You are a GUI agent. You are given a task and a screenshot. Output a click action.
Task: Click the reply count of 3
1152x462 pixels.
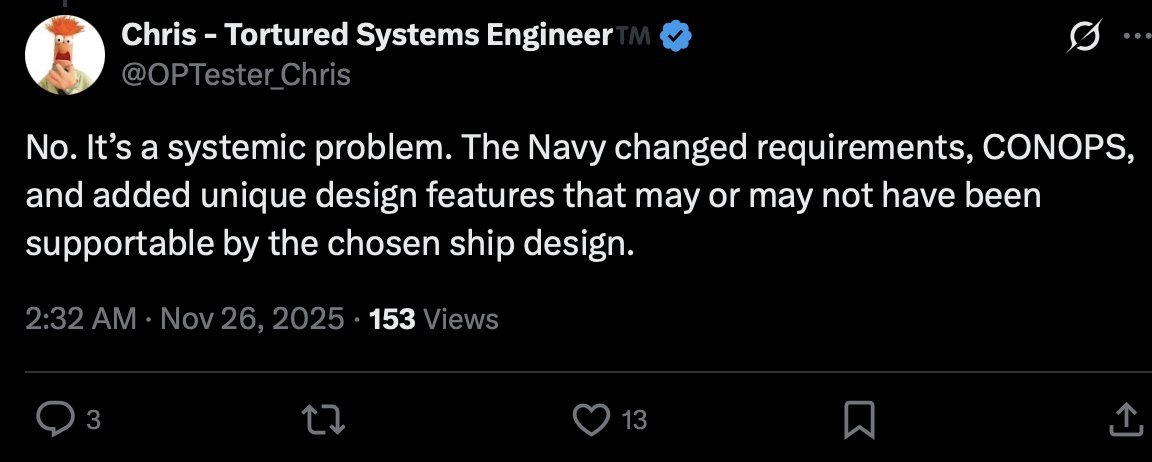click(x=93, y=420)
